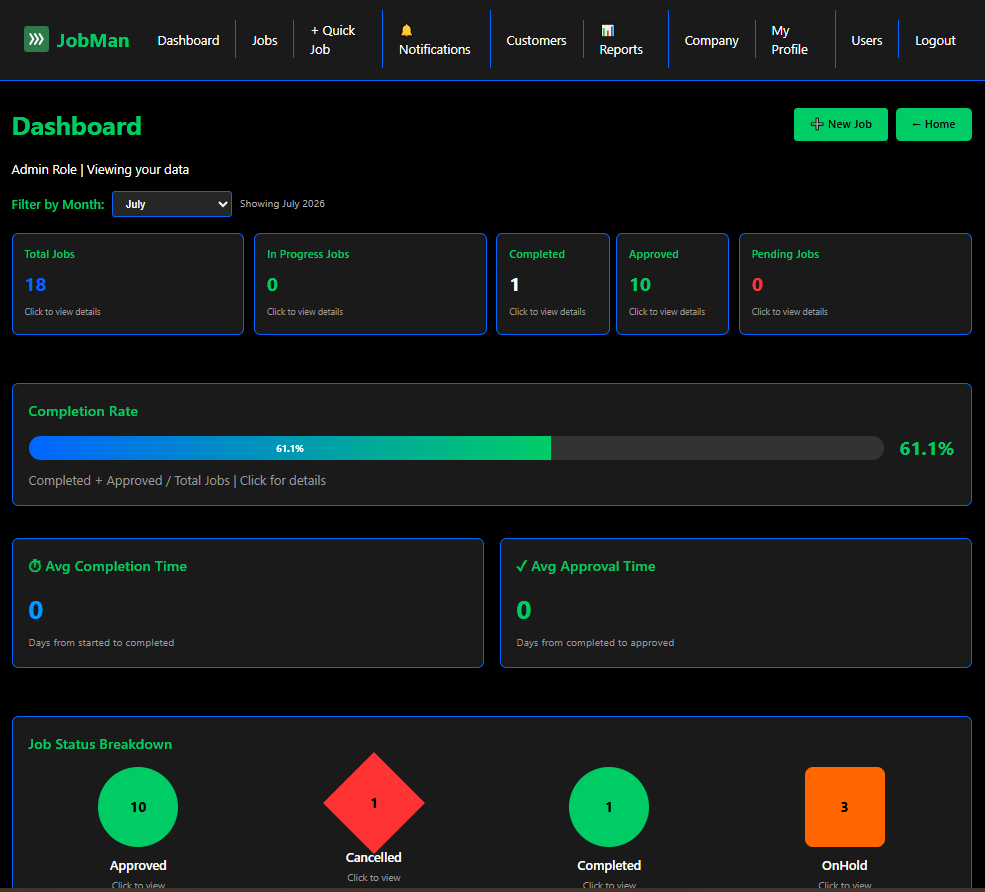The image size is (985, 892).
Task: Click the green Approved circle showing 10
Action: pos(138,807)
